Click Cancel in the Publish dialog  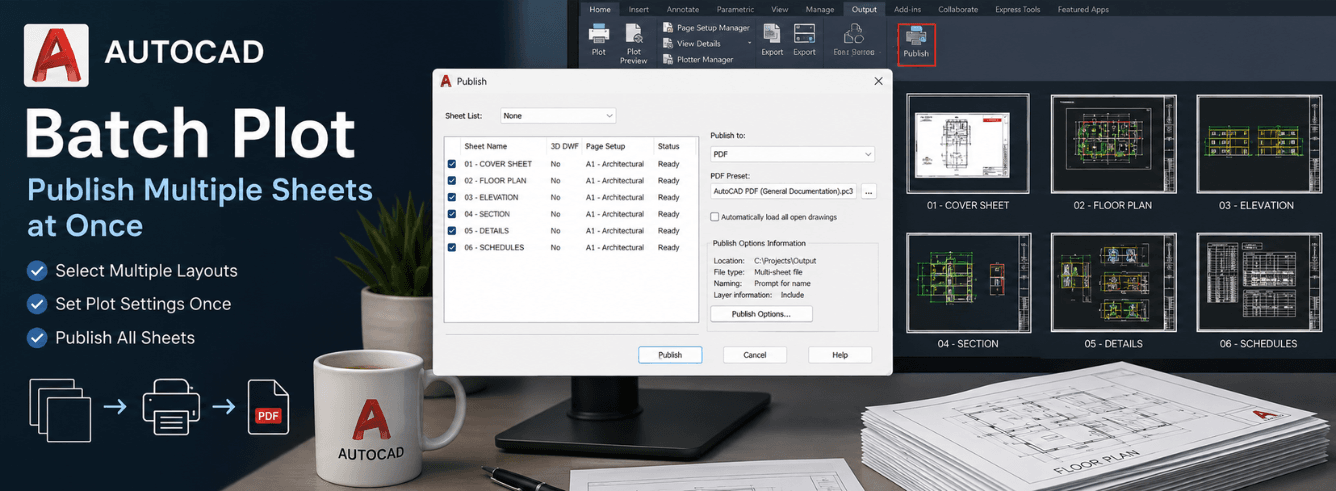pos(755,355)
